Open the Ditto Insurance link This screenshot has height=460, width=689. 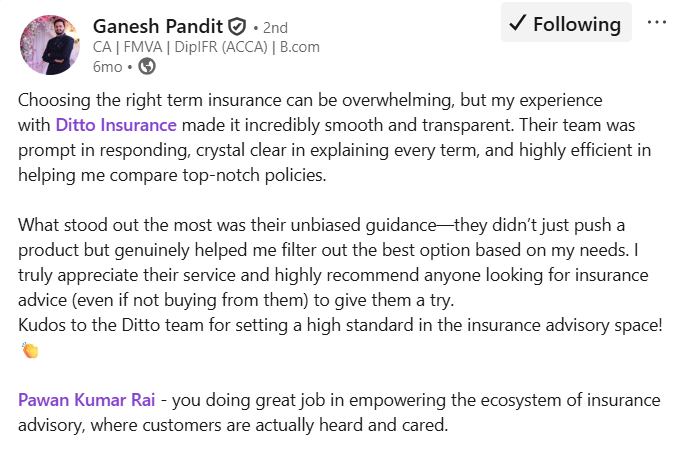116,125
